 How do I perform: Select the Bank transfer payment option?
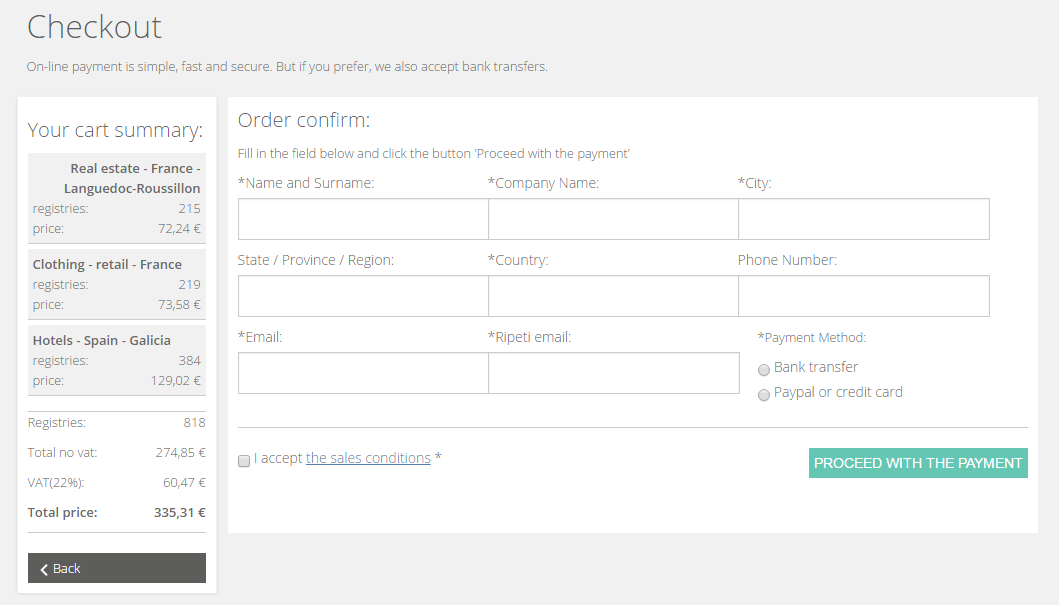point(764,369)
